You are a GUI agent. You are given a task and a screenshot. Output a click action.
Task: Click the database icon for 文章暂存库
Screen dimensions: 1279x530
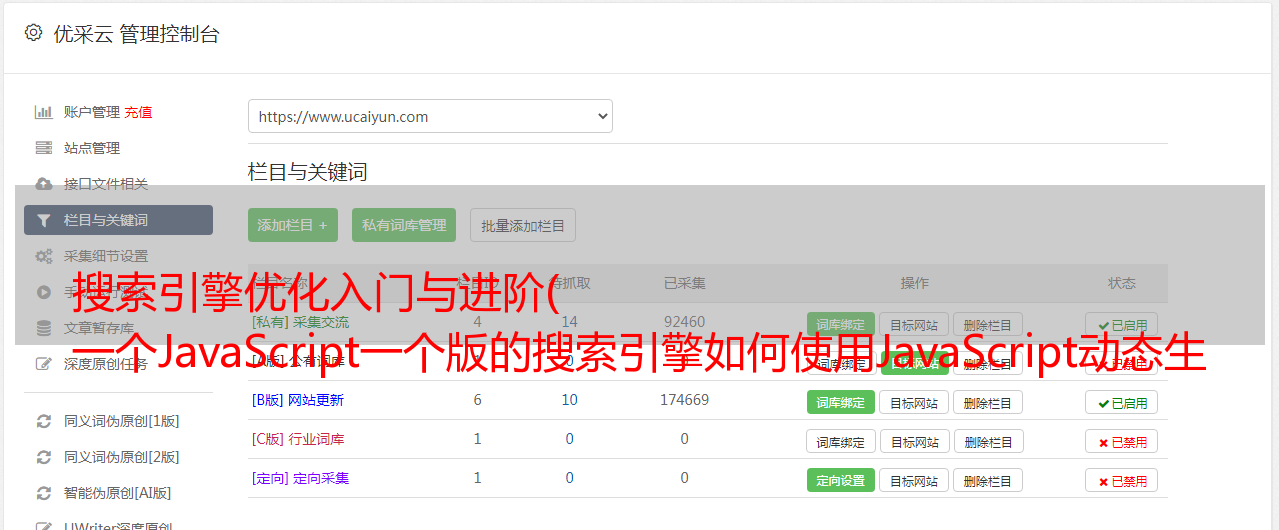(x=44, y=328)
